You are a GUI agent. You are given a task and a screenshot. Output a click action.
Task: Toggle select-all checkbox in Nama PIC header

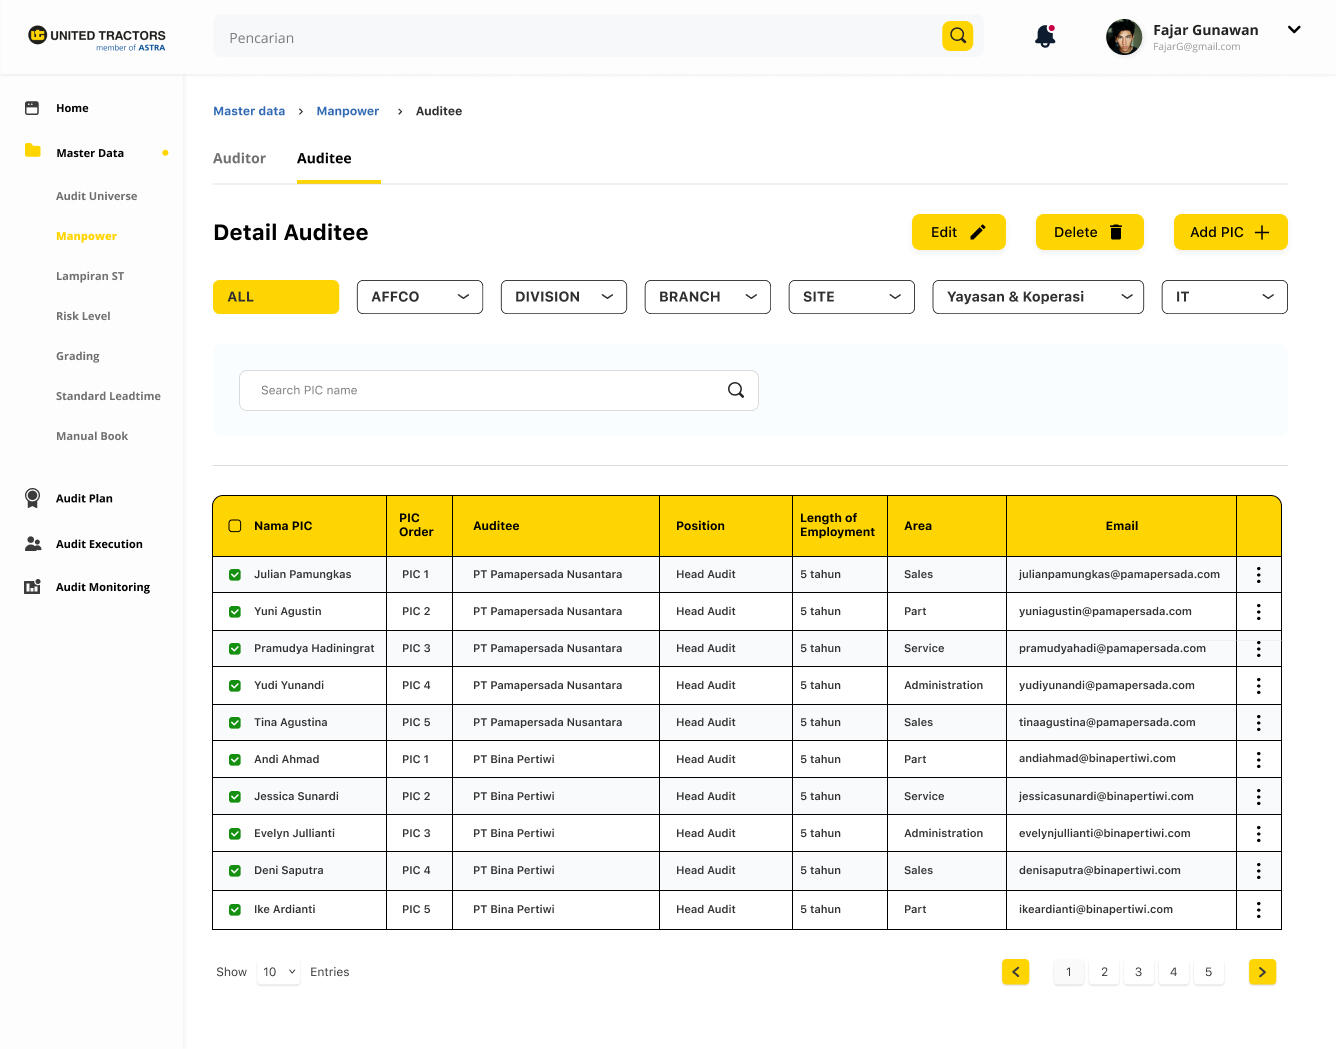point(235,526)
